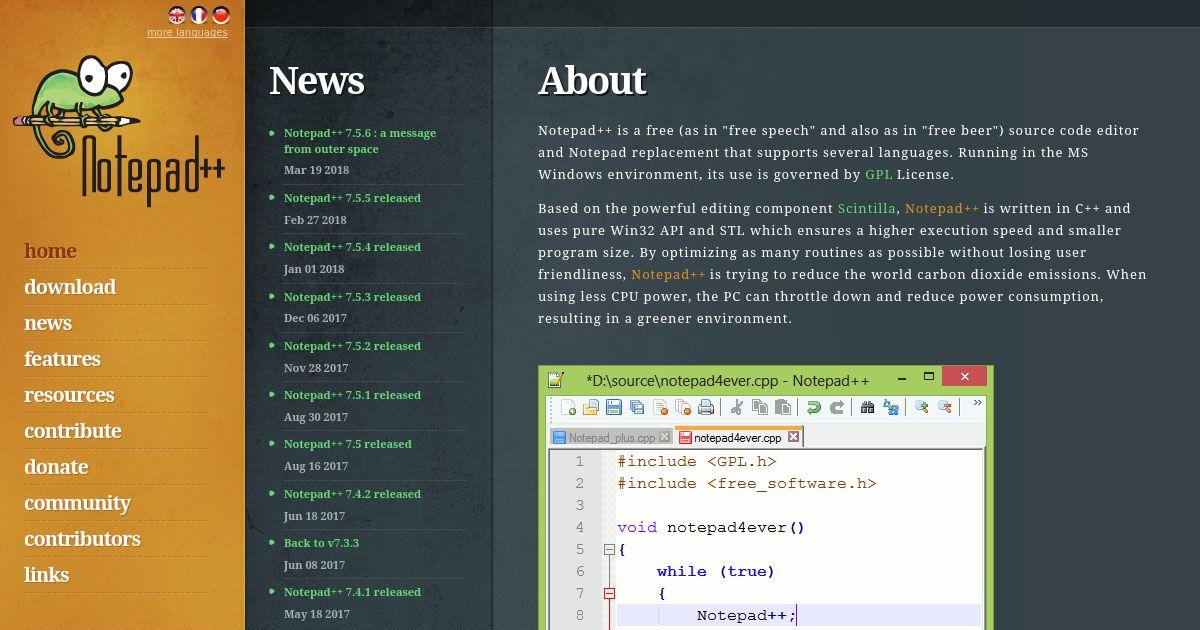Open the 'Notepad++ 7.5.1 released' news item
Screen dimensions: 1200x630
click(x=352, y=395)
